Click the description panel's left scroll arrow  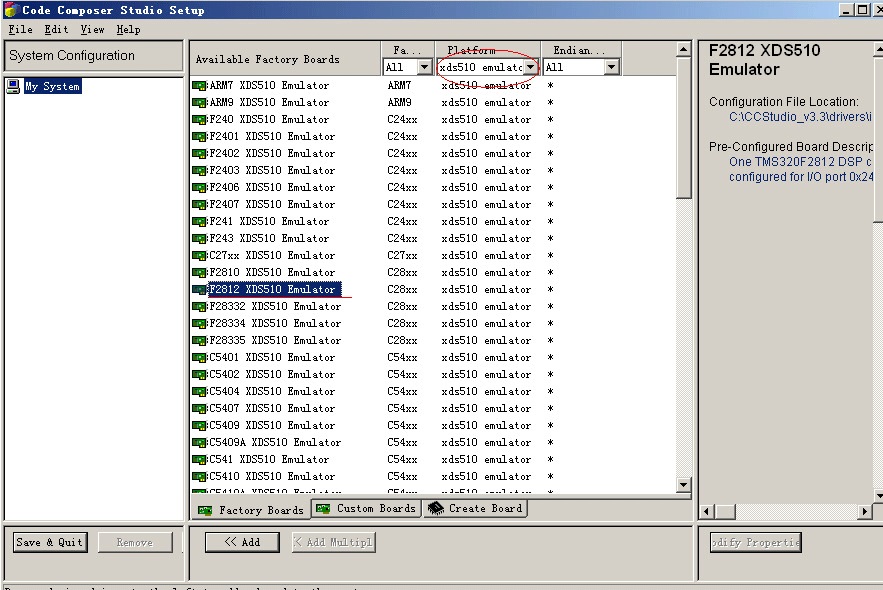pos(707,512)
